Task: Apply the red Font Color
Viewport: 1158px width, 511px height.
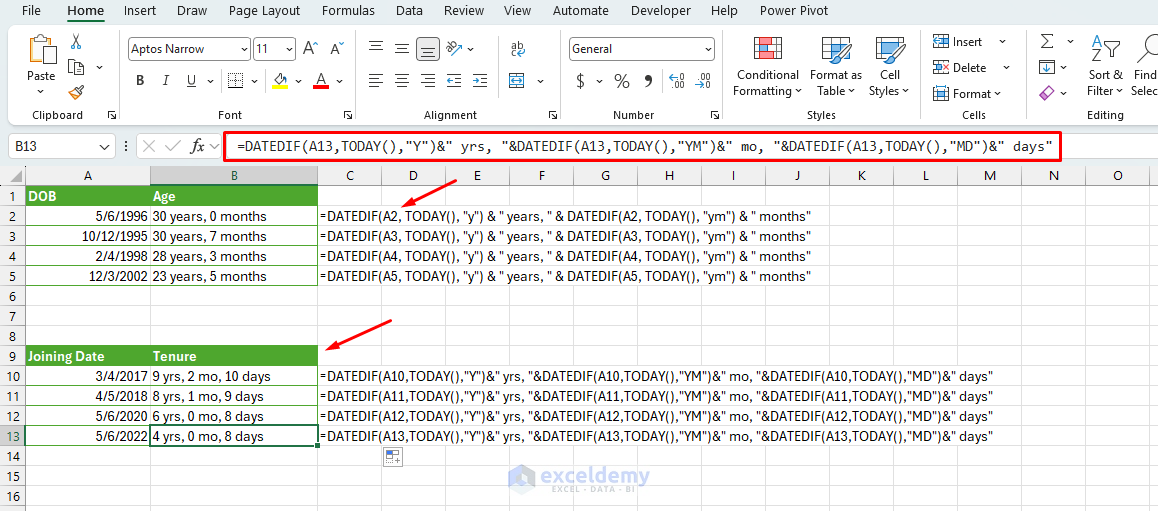Action: coord(321,80)
